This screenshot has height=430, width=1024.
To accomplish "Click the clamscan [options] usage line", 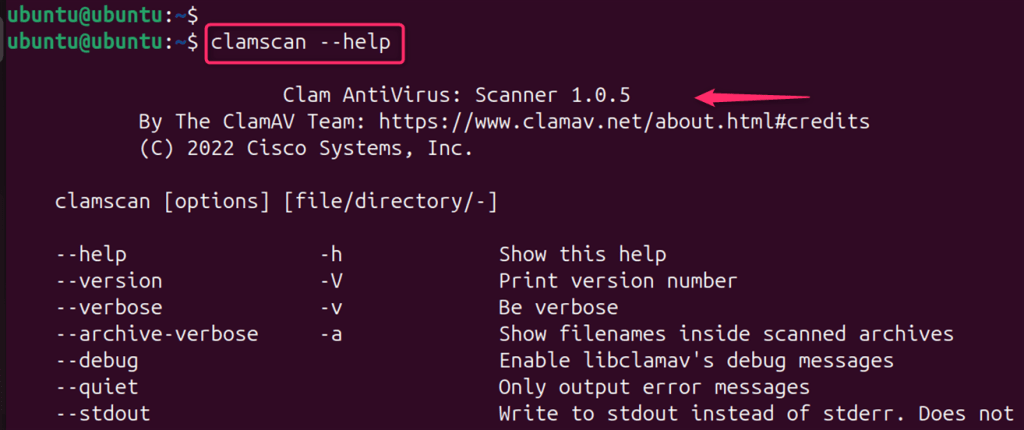I will point(276,202).
